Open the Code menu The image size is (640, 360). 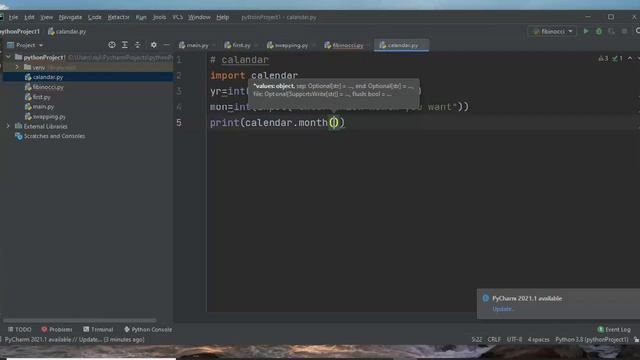click(94, 17)
